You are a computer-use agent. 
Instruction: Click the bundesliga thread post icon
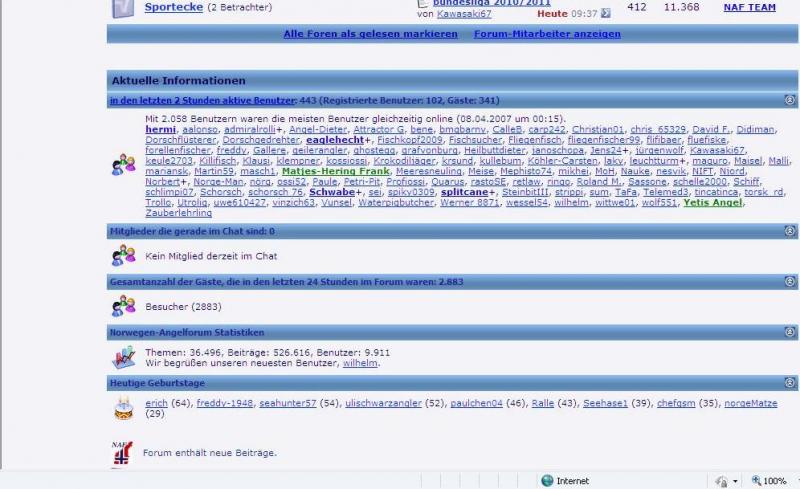(x=423, y=4)
